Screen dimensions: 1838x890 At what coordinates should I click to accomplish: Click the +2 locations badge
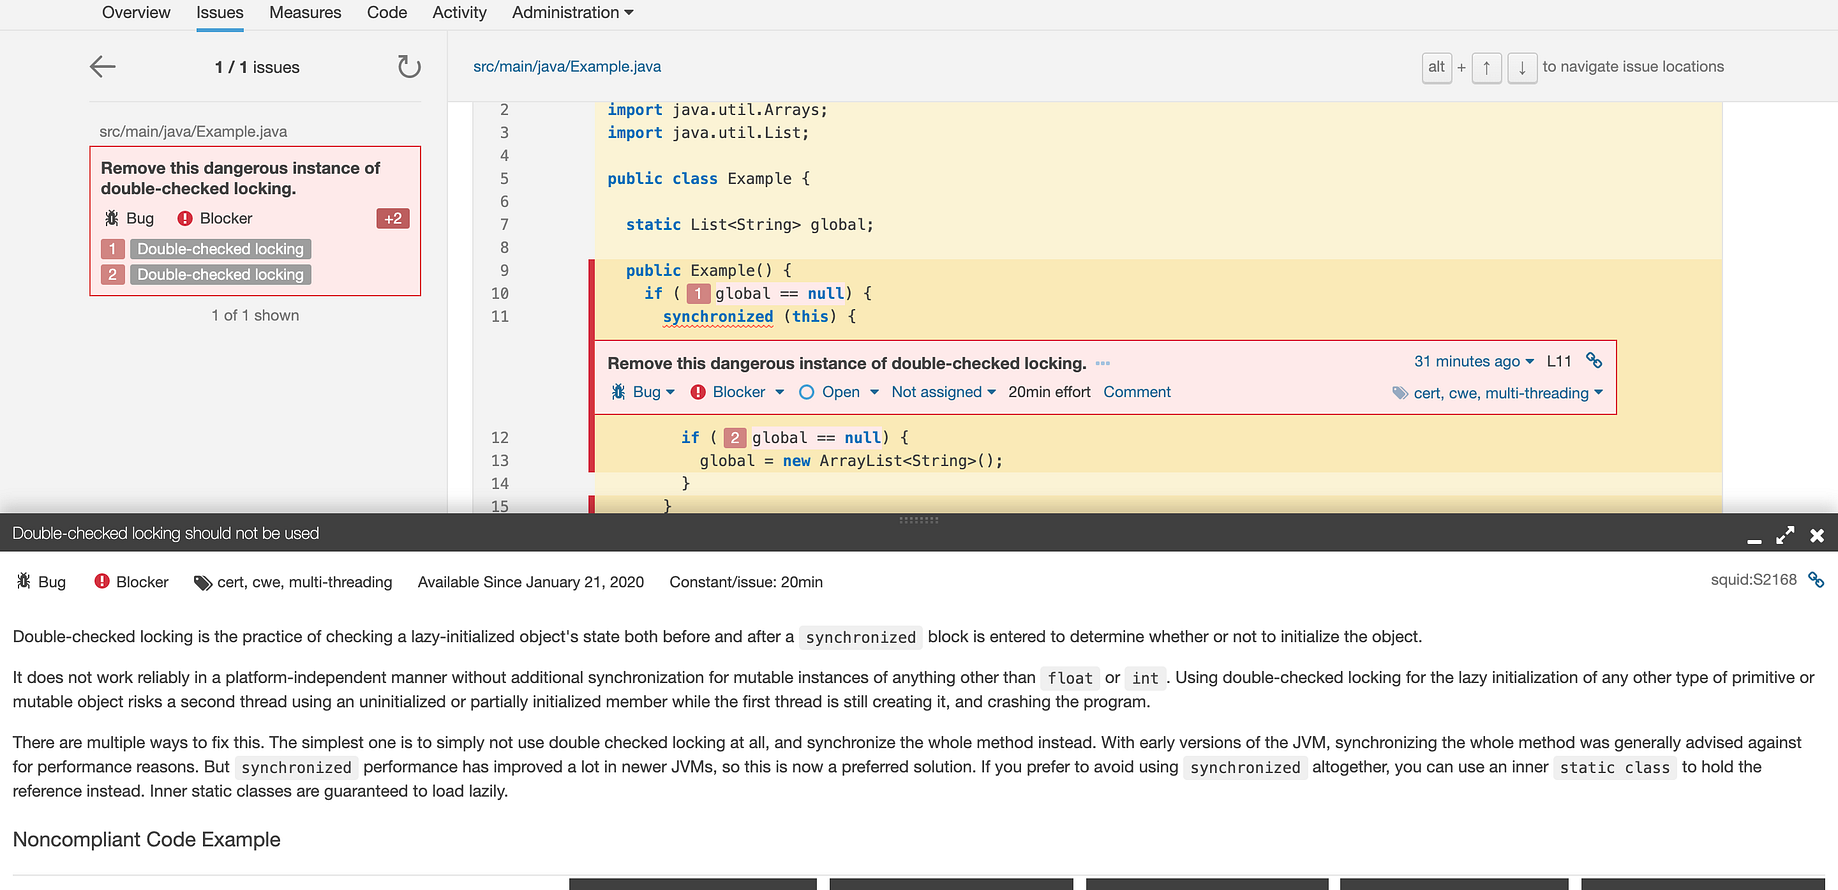coord(393,218)
